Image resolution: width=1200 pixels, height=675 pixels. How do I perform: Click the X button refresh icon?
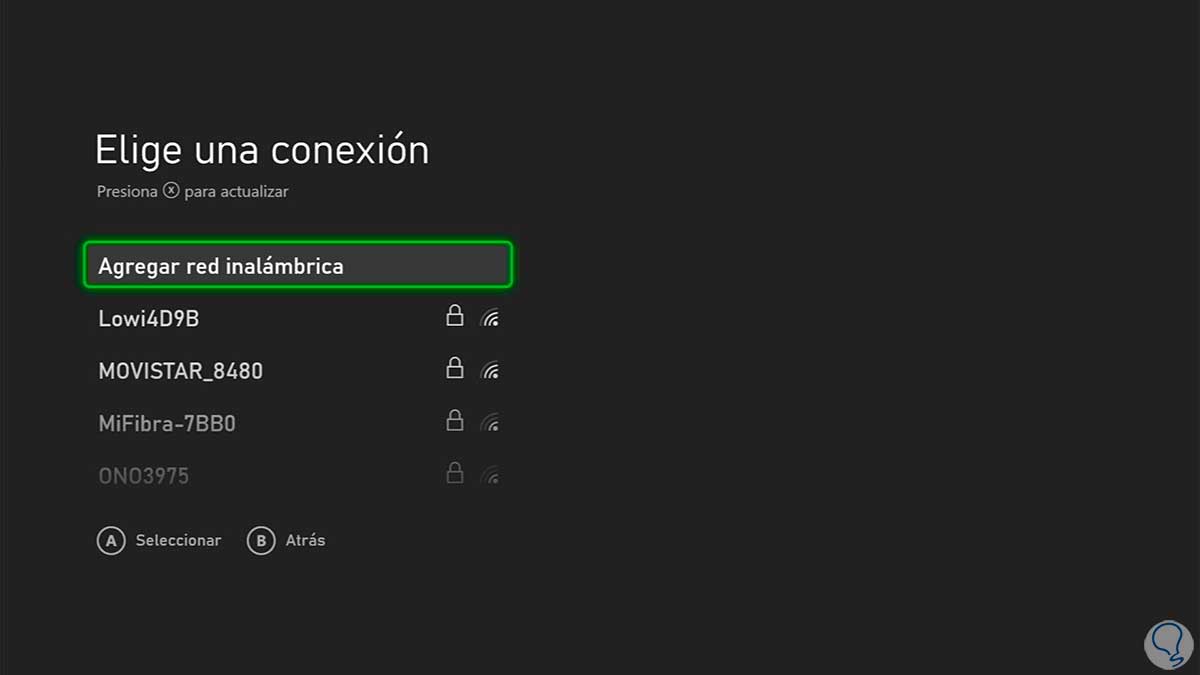tap(171, 191)
